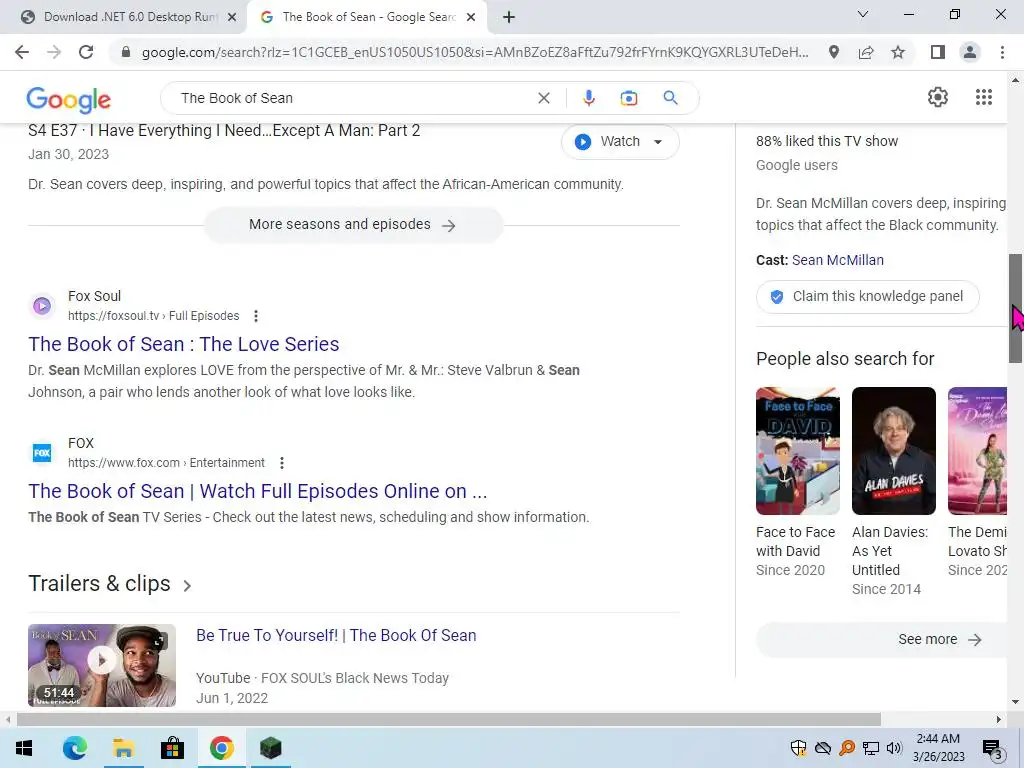Focus the Google search input field
The width and height of the screenshot is (1024, 768).
[353, 98]
